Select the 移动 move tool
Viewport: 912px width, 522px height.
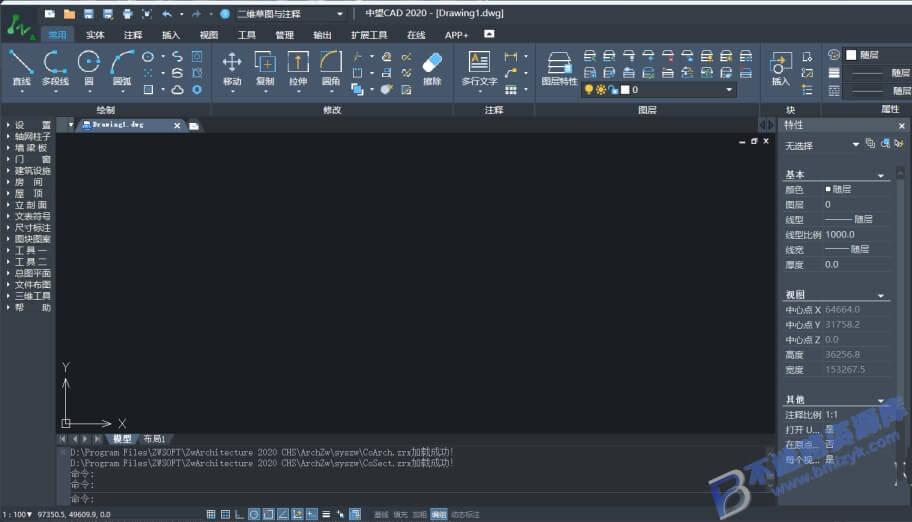(231, 68)
